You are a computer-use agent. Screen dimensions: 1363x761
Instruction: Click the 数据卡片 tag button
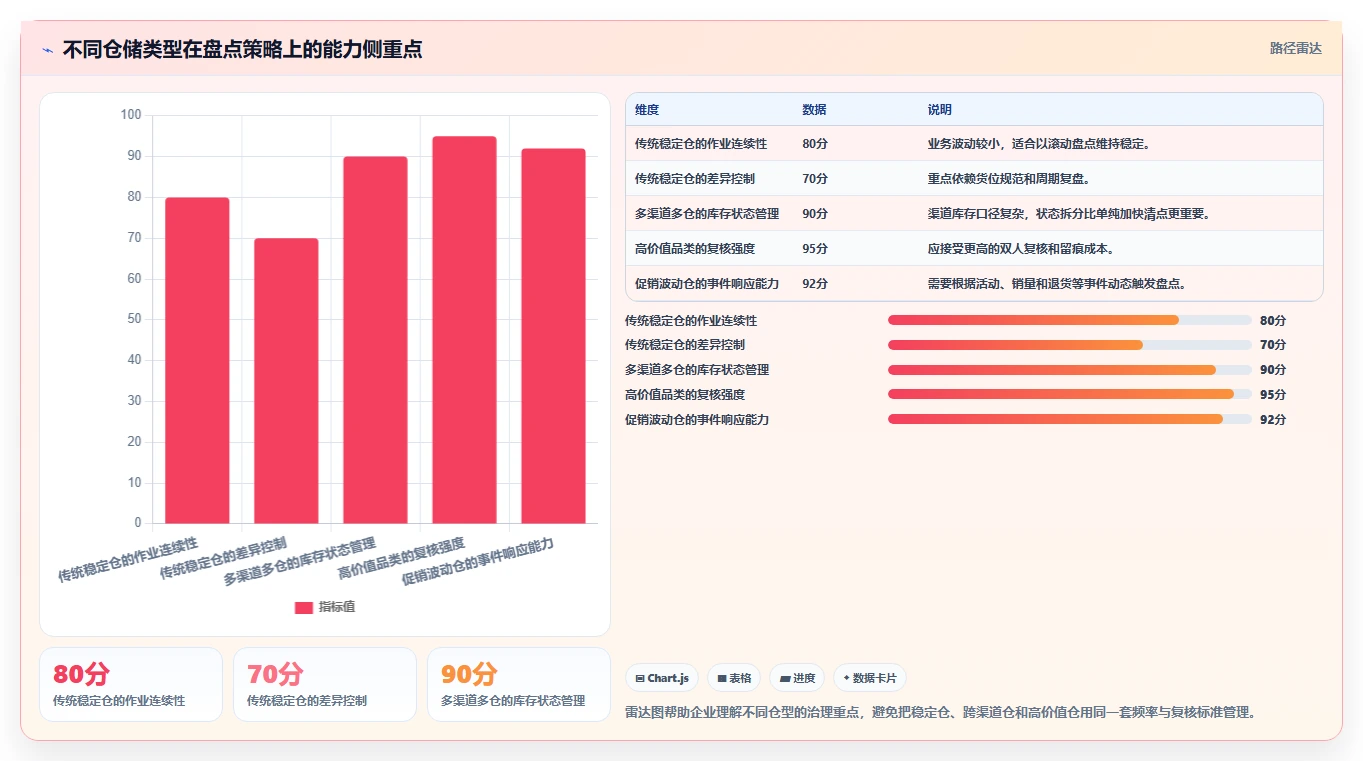click(x=870, y=678)
